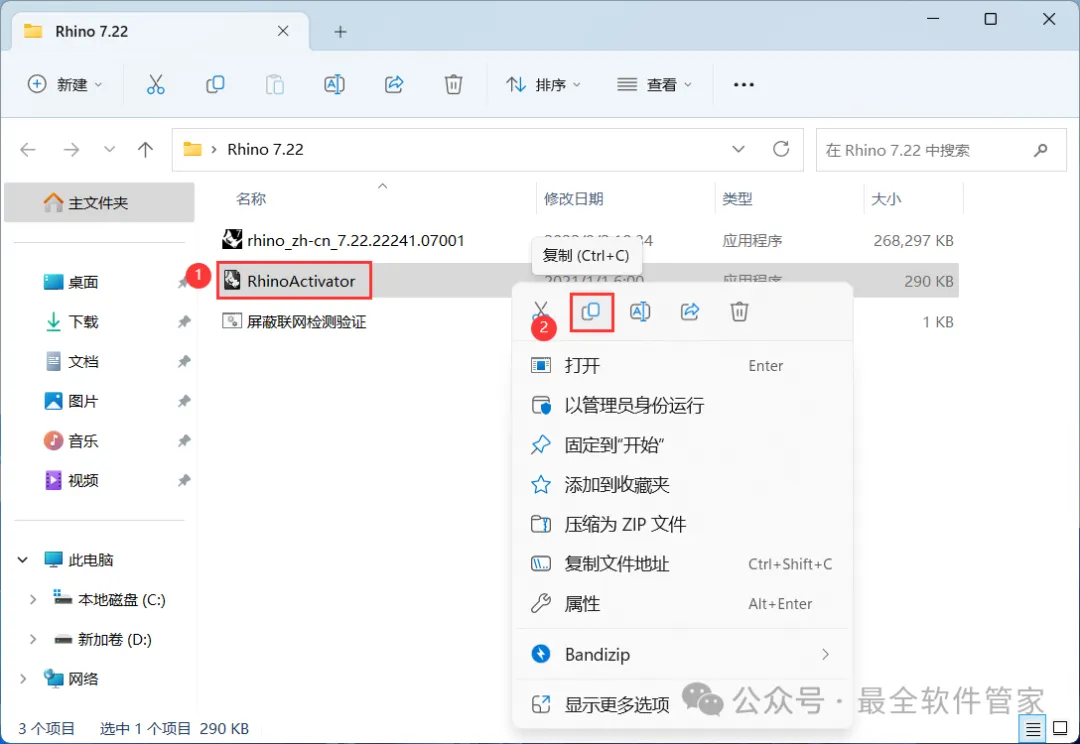Switch to large icons view in status bar
The height and width of the screenshot is (744, 1080).
(1060, 728)
